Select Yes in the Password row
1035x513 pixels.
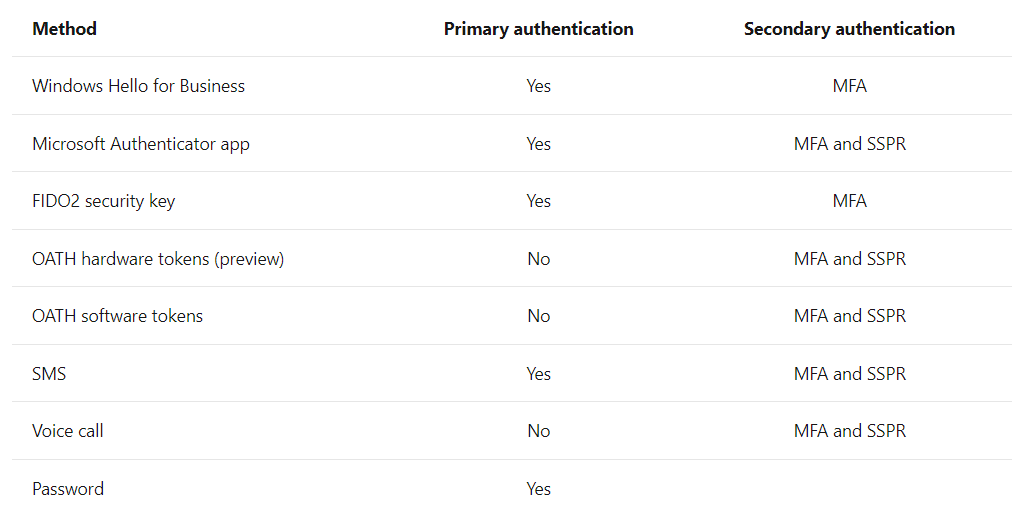click(538, 489)
